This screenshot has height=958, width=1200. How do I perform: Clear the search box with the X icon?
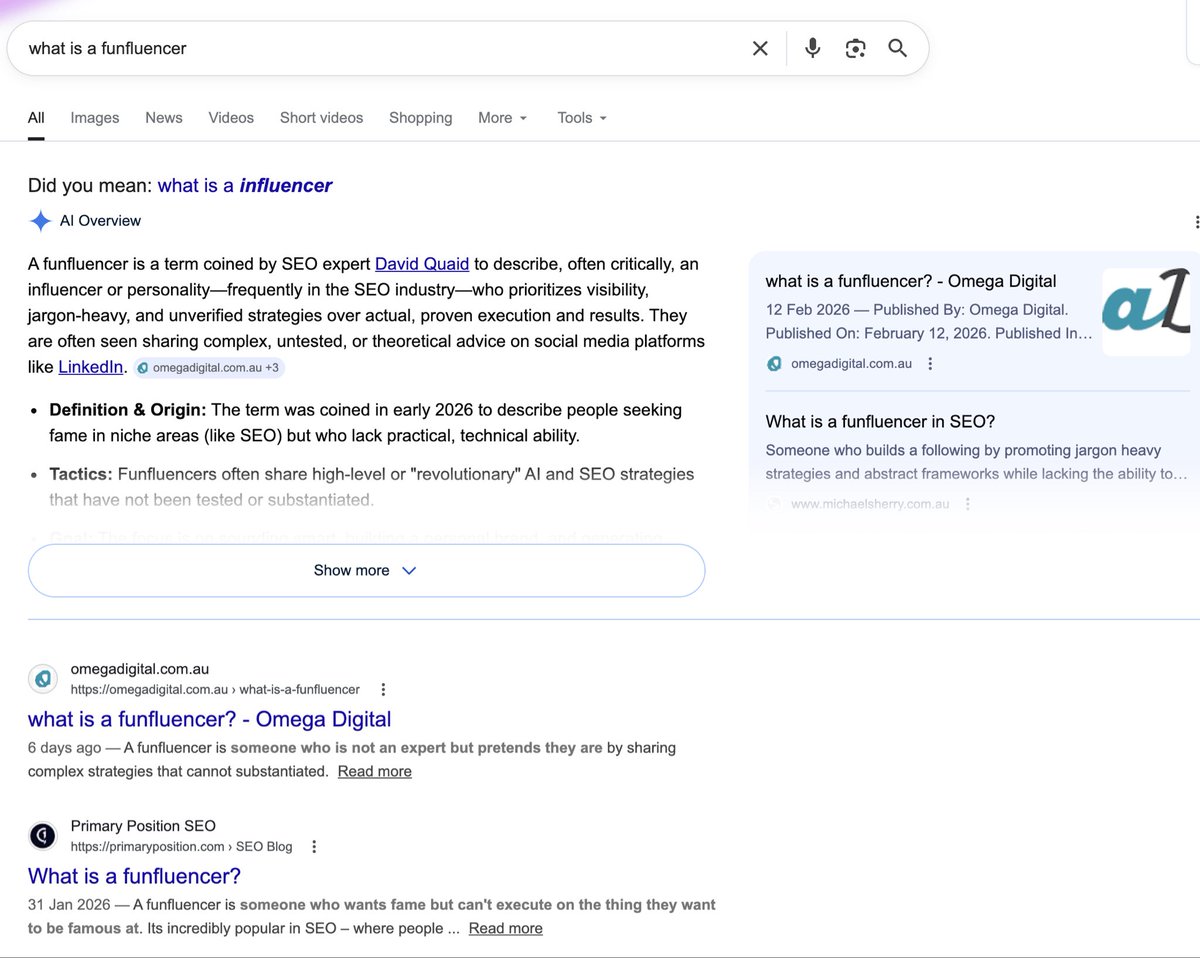tap(760, 48)
